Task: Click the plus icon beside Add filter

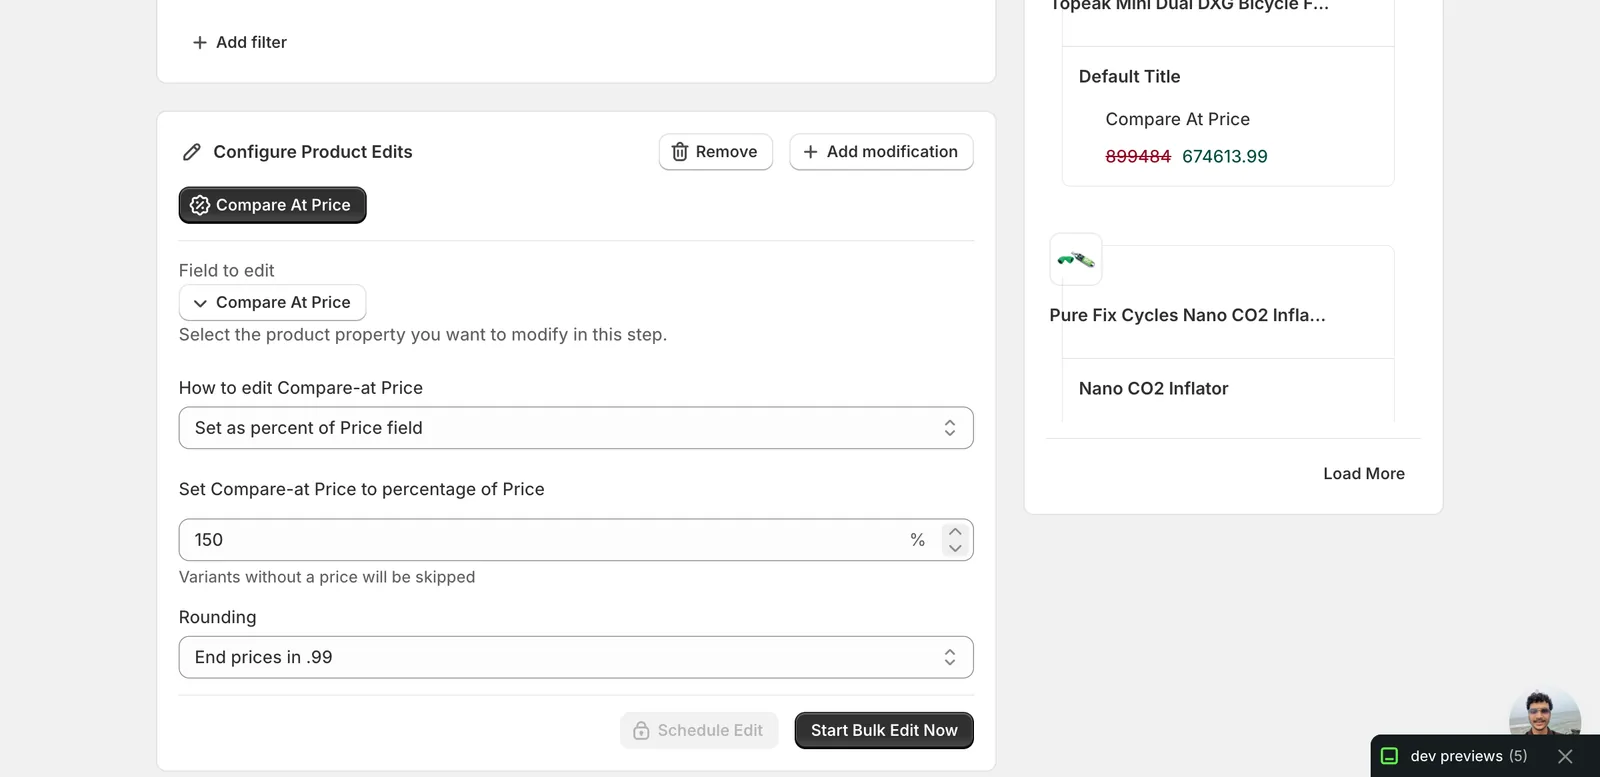Action: 199,42
